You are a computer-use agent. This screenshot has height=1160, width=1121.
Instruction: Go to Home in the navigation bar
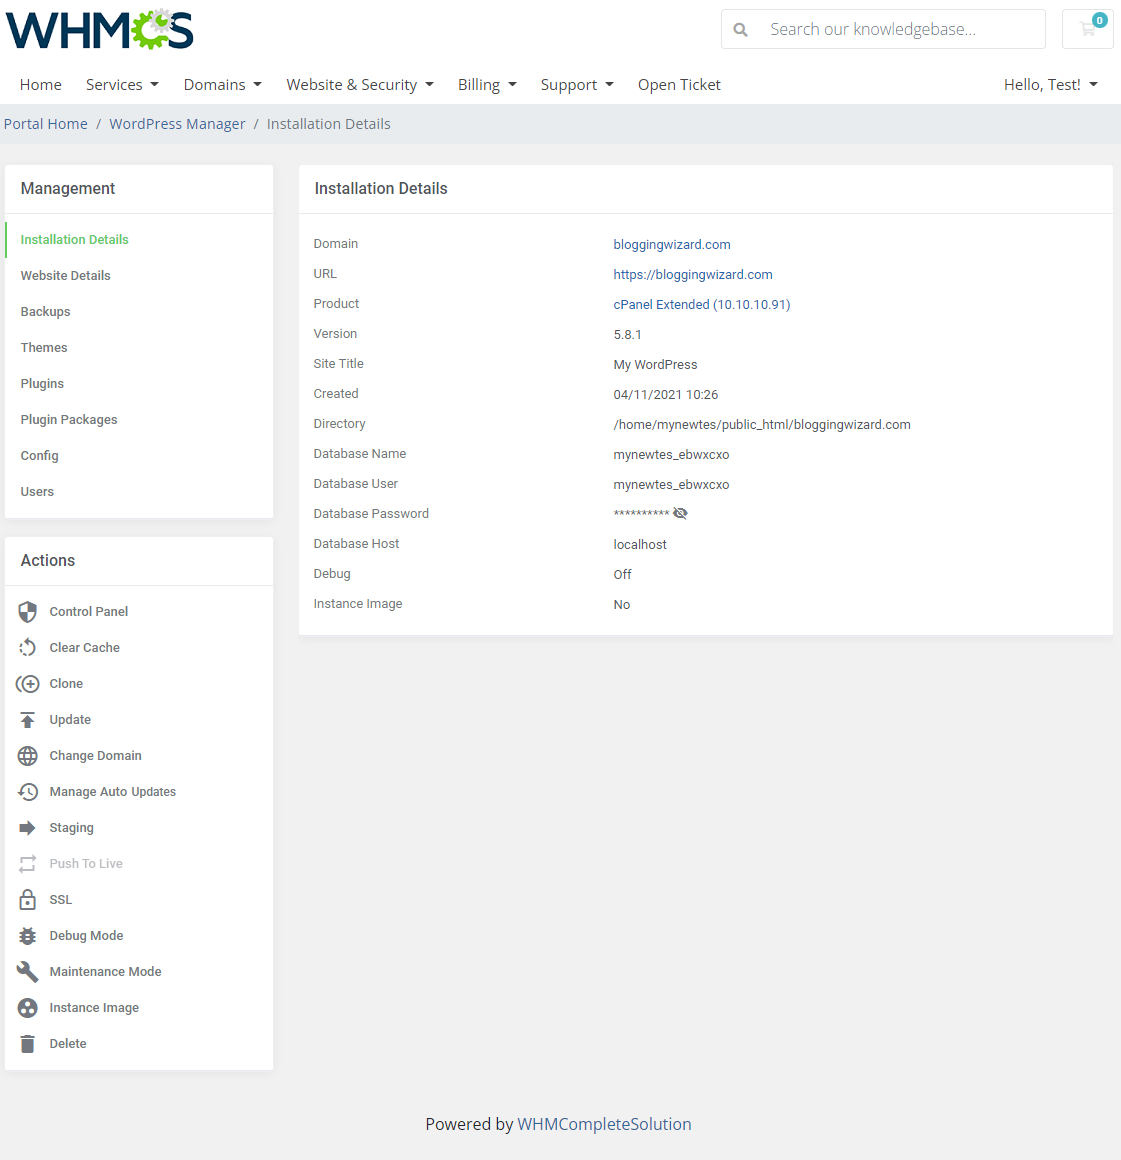pyautogui.click(x=41, y=84)
